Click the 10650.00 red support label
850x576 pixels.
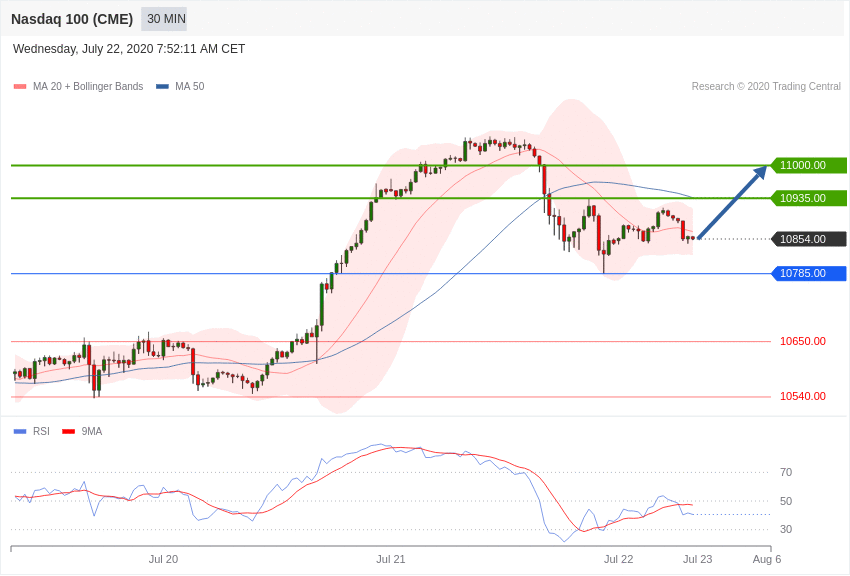(803, 341)
